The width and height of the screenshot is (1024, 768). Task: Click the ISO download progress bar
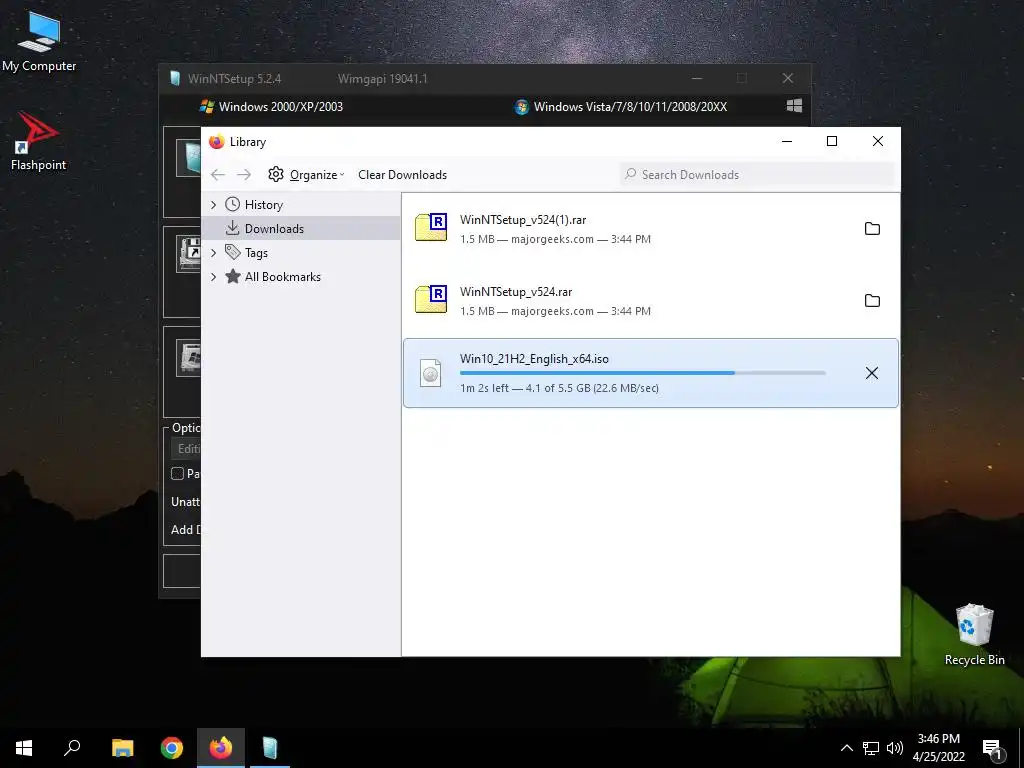(643, 373)
